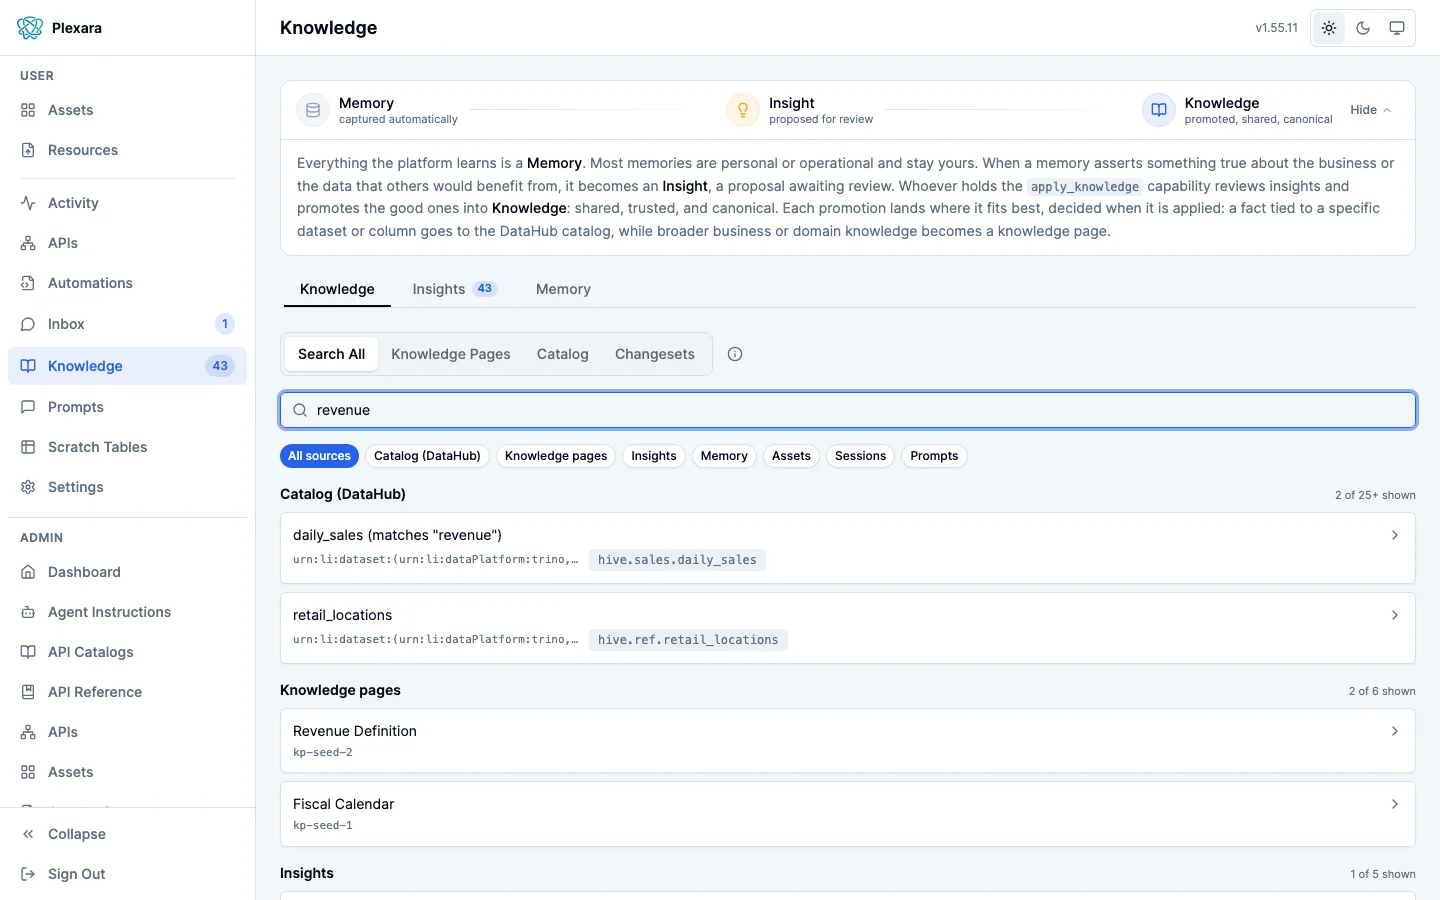The image size is (1440, 900).
Task: Filter results by Catalog (DataHub)
Action: point(427,456)
